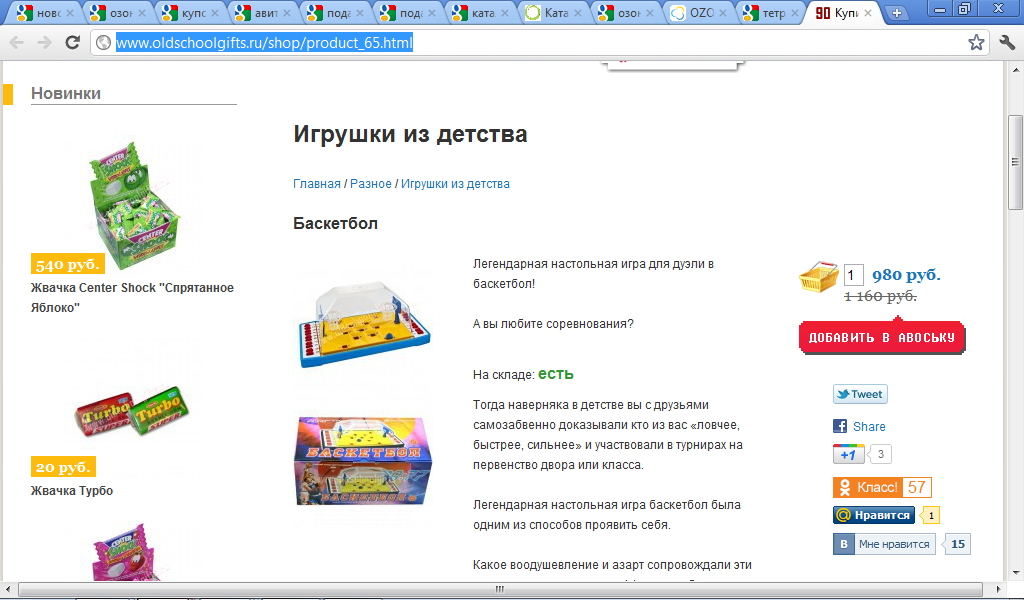Image resolution: width=1024 pixels, height=600 pixels.
Task: Click the vertical page scrollbar thumb
Action: pos(1015,162)
